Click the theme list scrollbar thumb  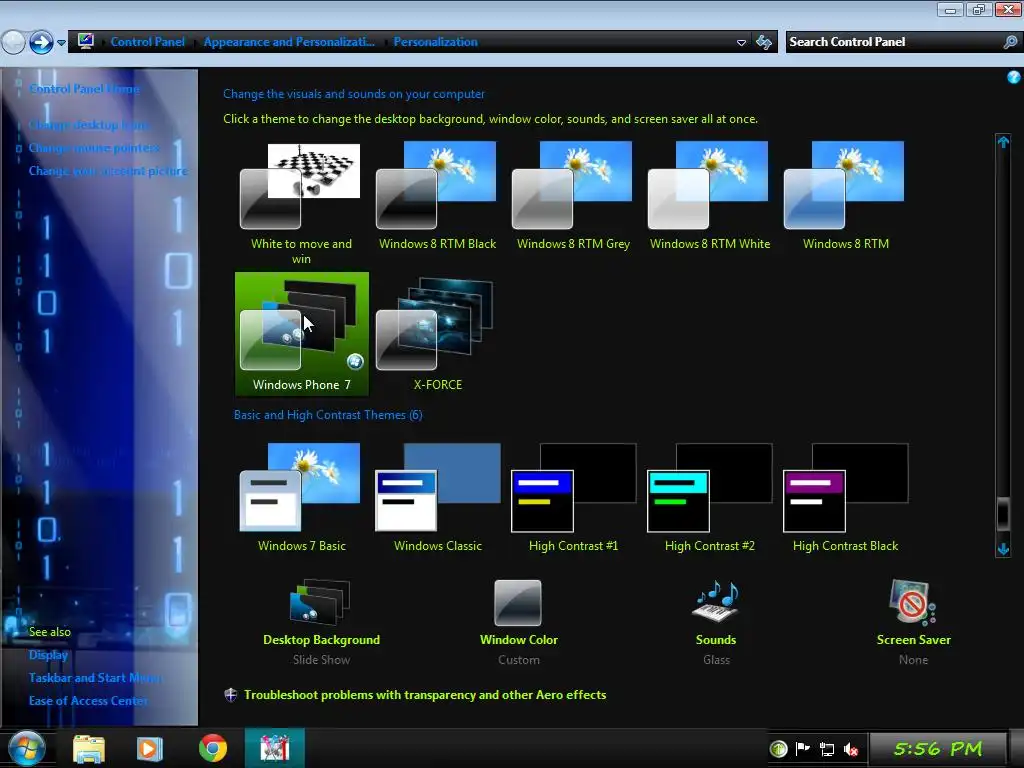[1003, 513]
